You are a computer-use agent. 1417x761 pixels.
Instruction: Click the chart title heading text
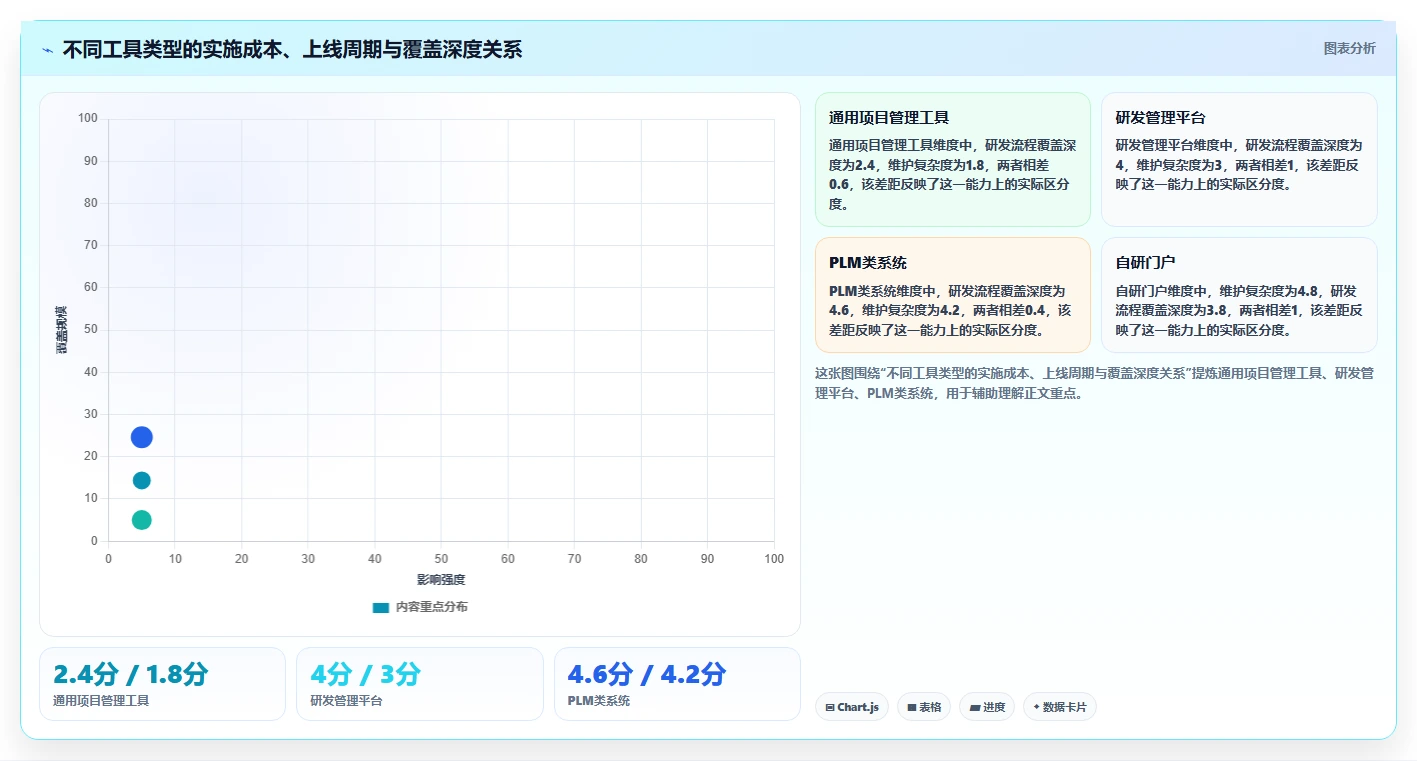[292, 49]
